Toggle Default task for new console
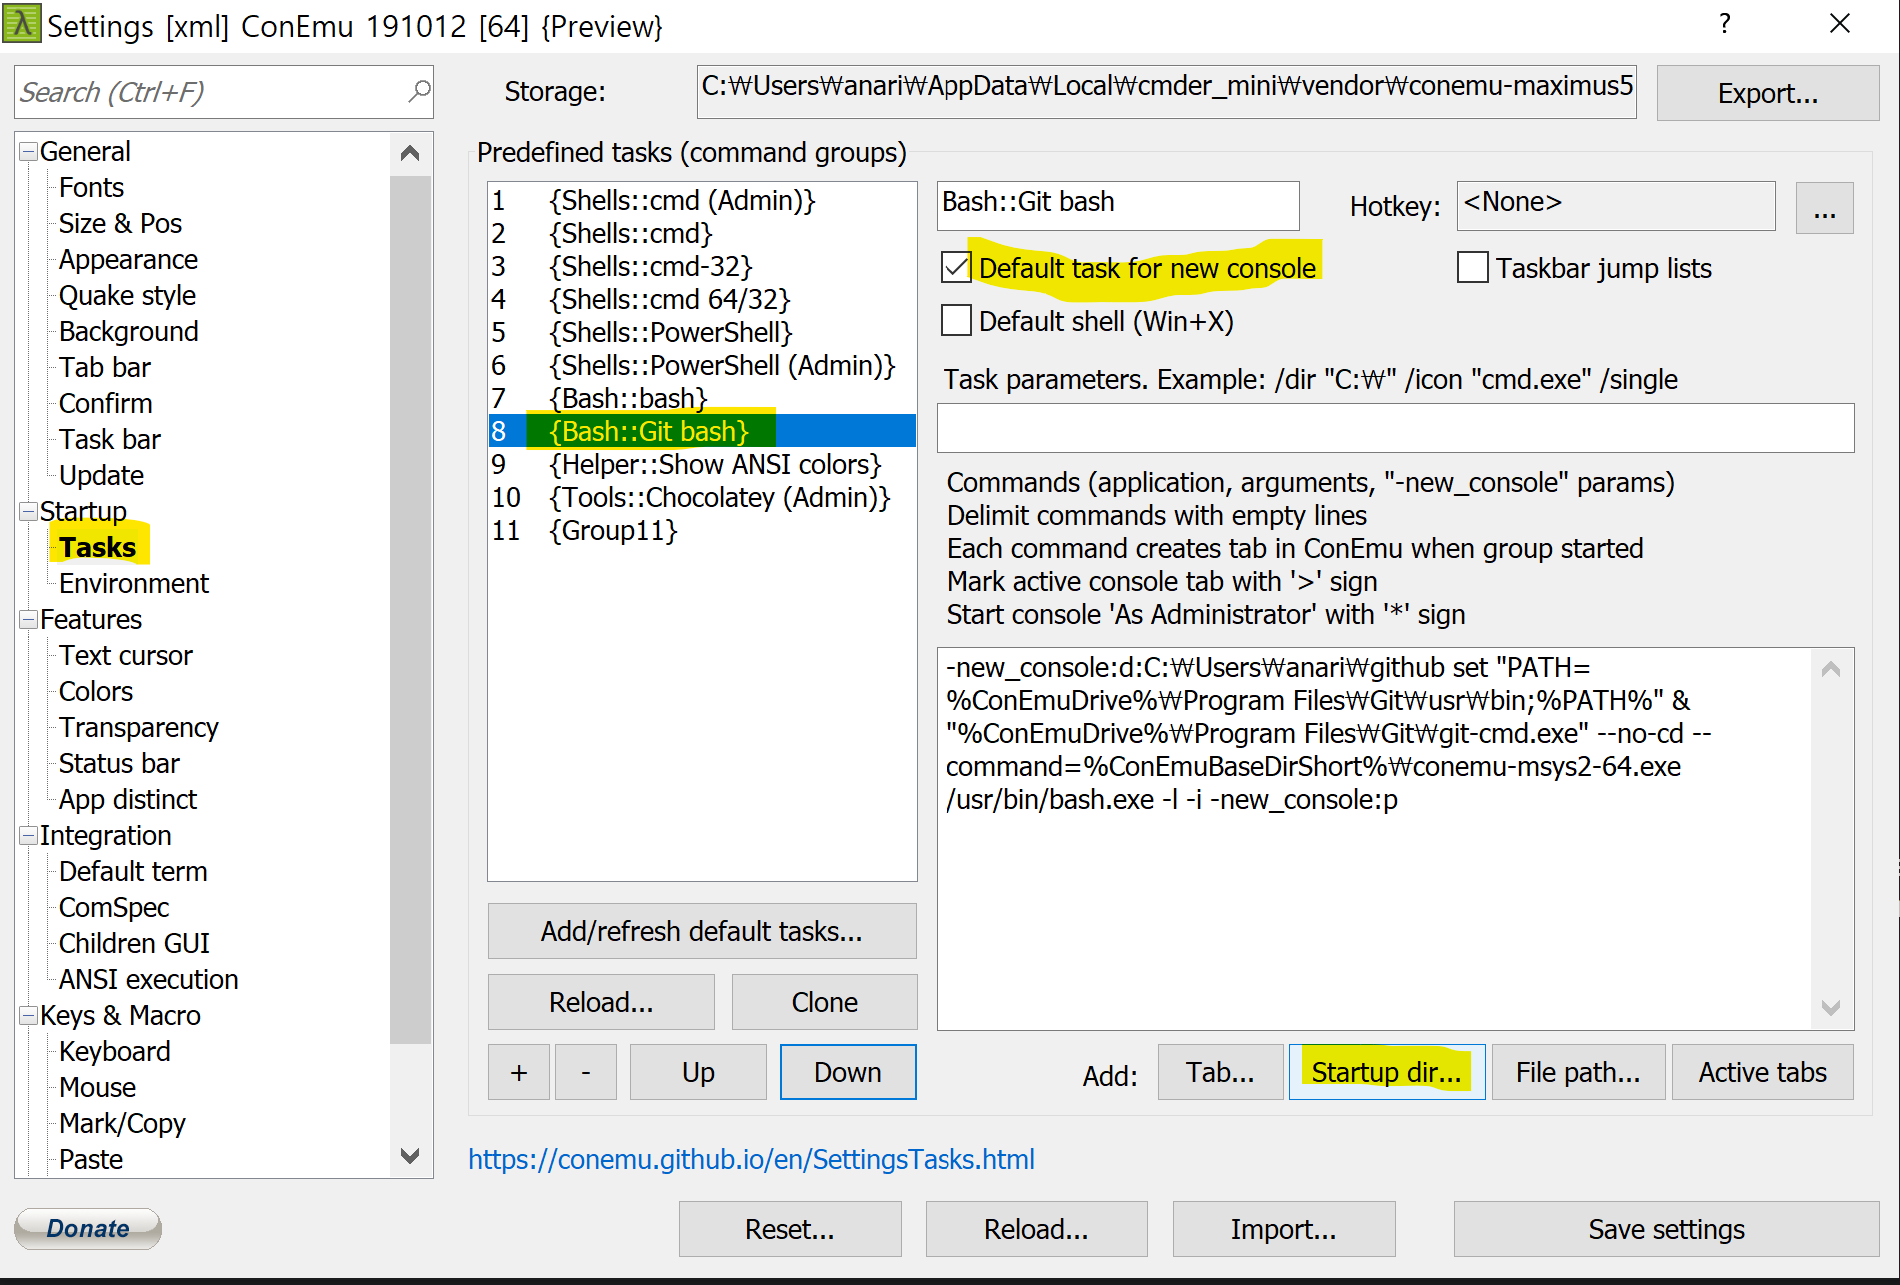Viewport: 1900px width, 1285px height. tap(957, 267)
